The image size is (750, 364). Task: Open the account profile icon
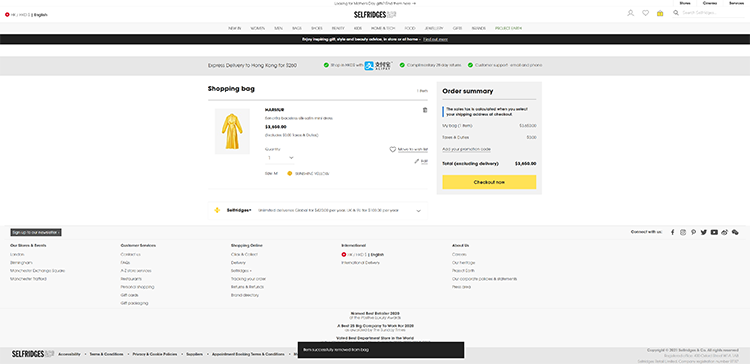click(630, 13)
